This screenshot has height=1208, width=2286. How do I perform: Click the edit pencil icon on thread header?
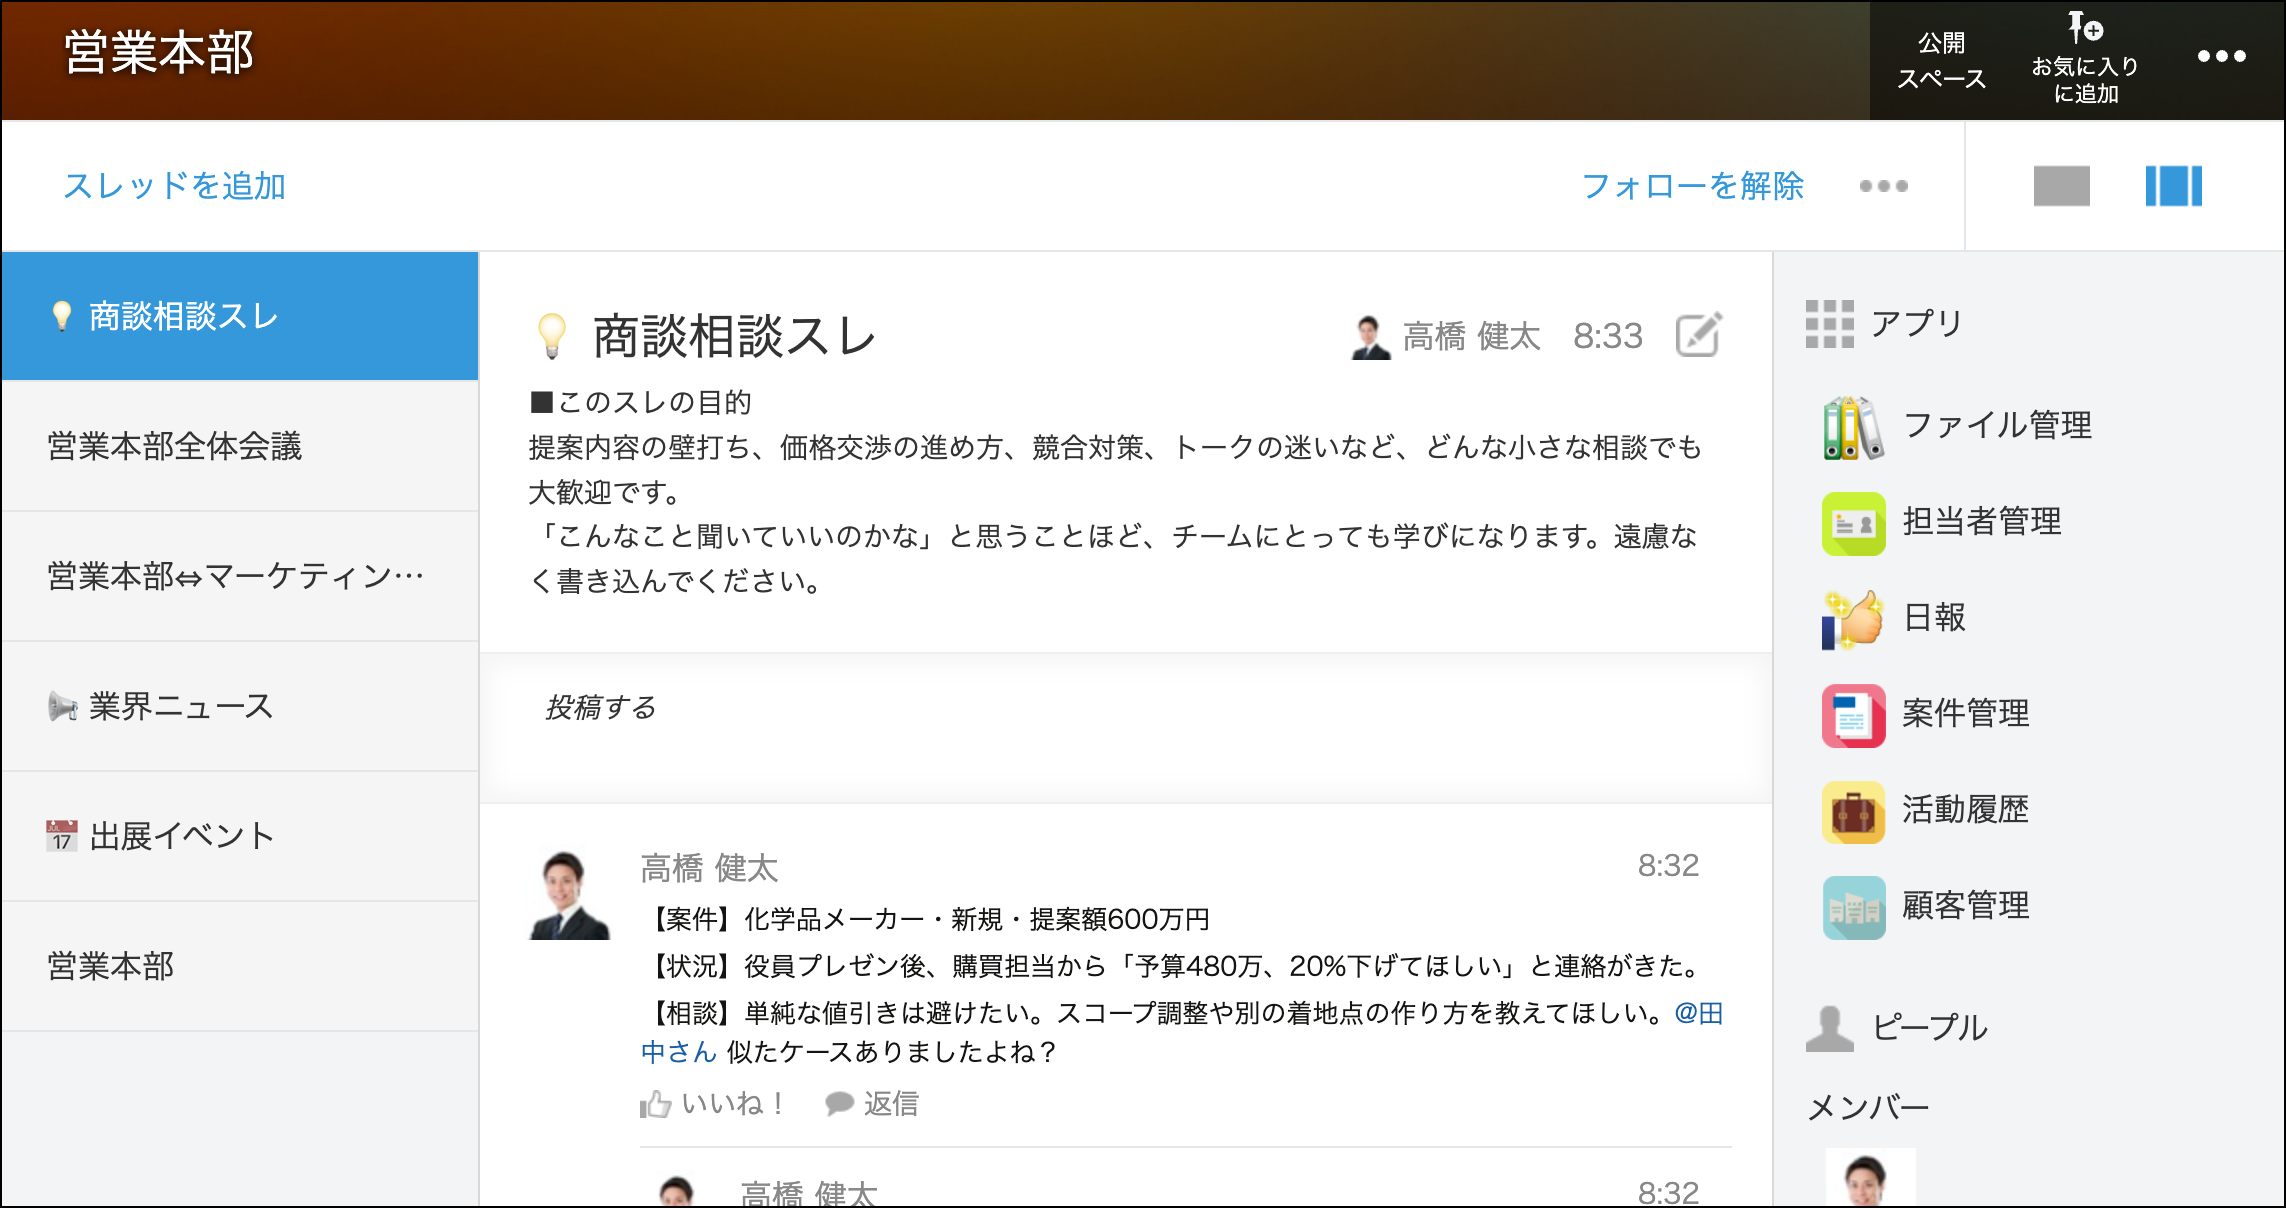pyautogui.click(x=1699, y=335)
